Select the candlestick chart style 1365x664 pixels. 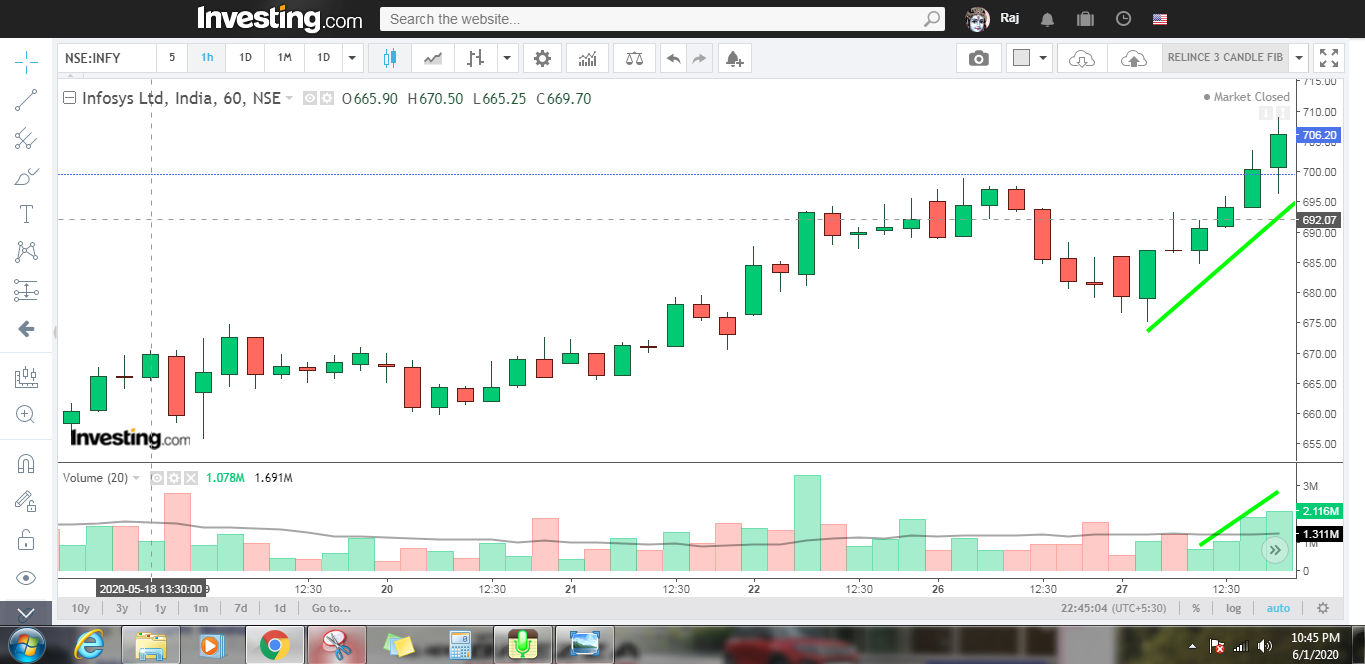click(390, 58)
